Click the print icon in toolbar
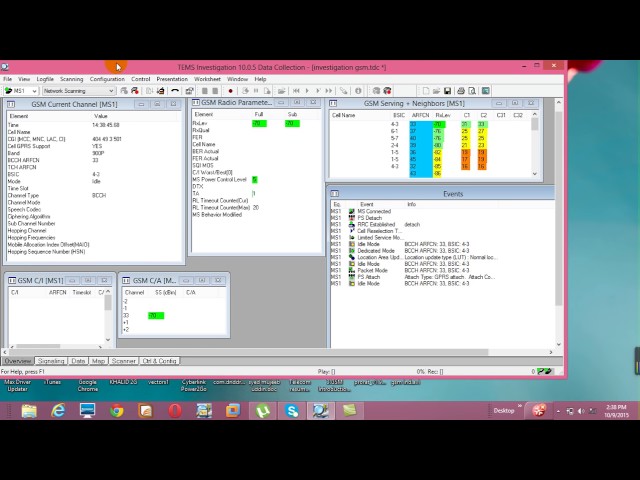This screenshot has height=480, width=640. point(461,91)
